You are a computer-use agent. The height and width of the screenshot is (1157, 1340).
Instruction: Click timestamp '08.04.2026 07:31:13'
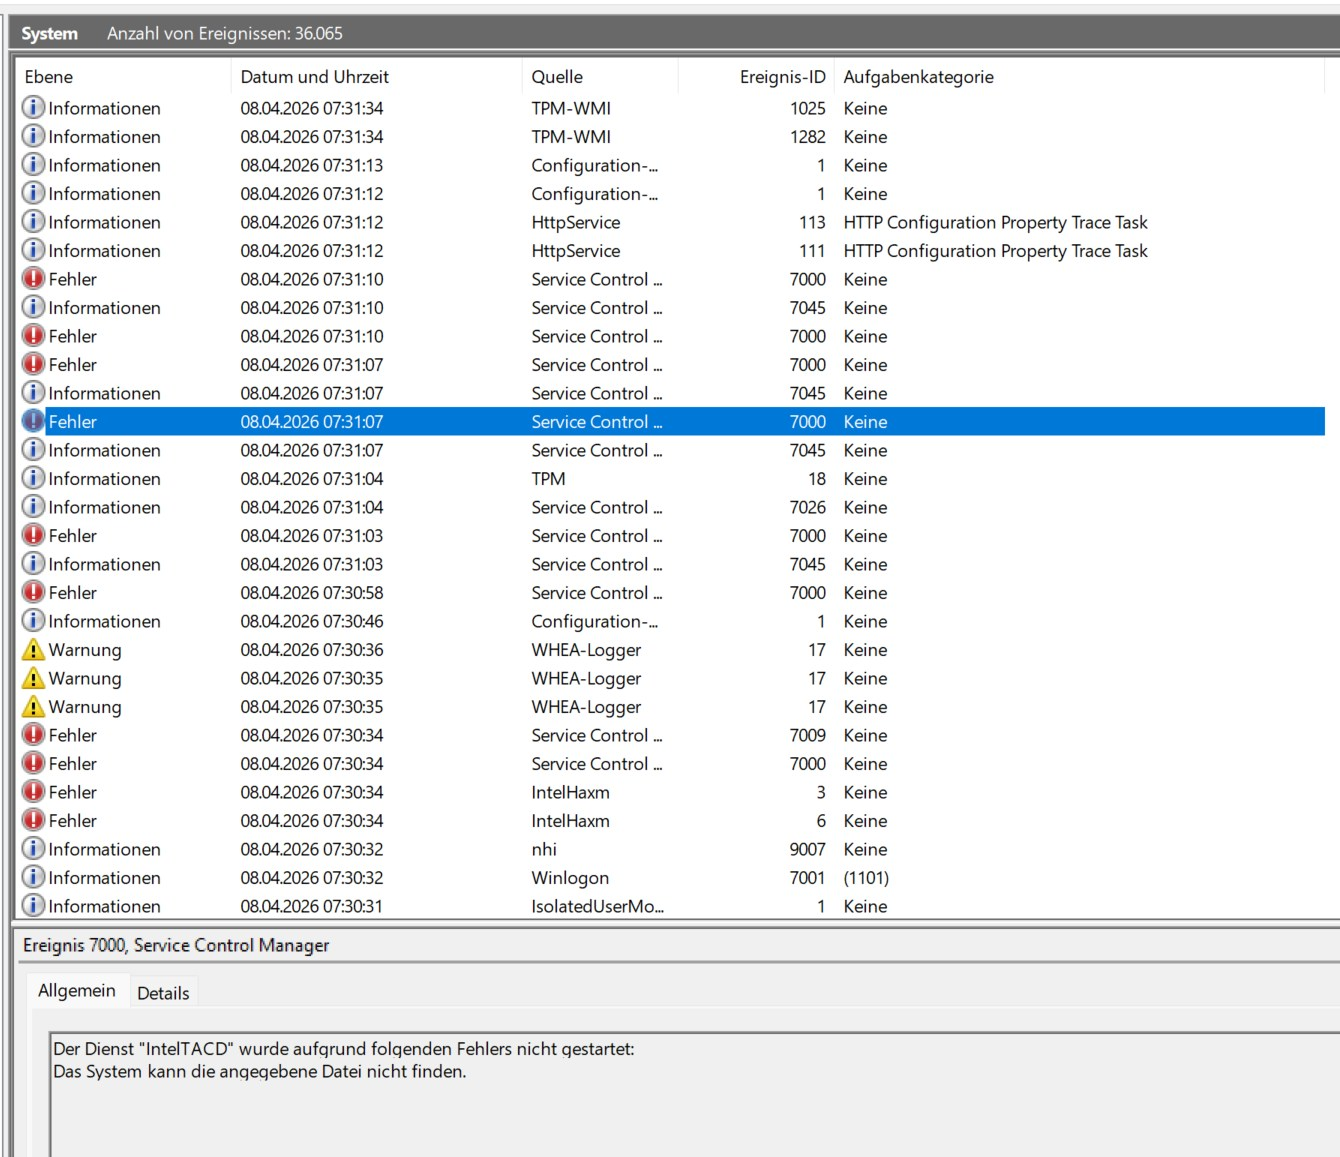click(312, 165)
